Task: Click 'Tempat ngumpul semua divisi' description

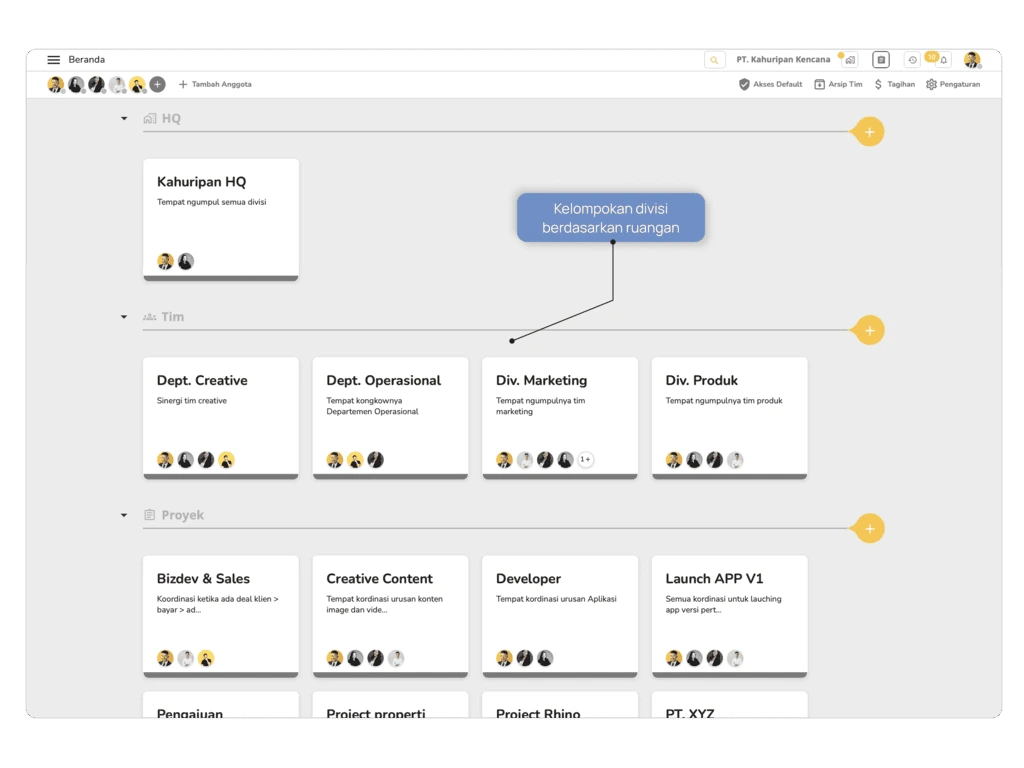Action: [212, 202]
